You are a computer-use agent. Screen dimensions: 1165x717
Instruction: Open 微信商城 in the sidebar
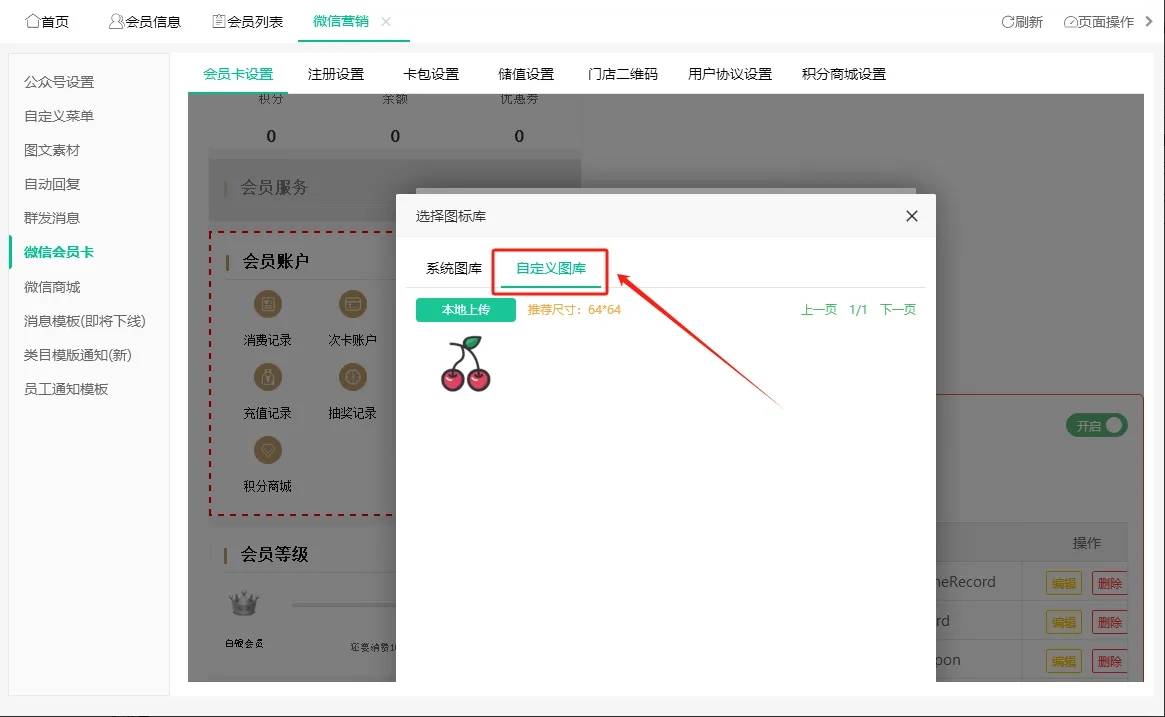[52, 287]
